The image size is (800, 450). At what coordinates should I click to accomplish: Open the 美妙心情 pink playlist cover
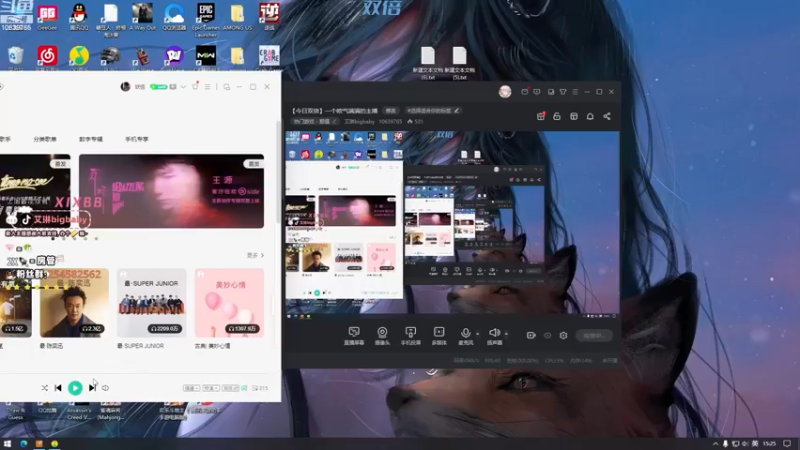click(229, 303)
